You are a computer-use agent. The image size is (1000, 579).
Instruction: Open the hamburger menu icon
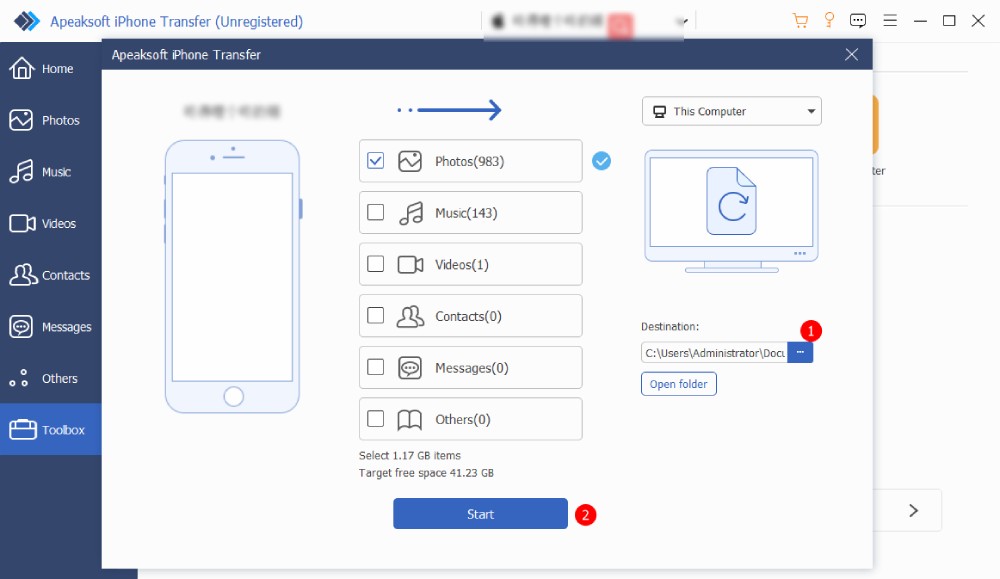(890, 20)
